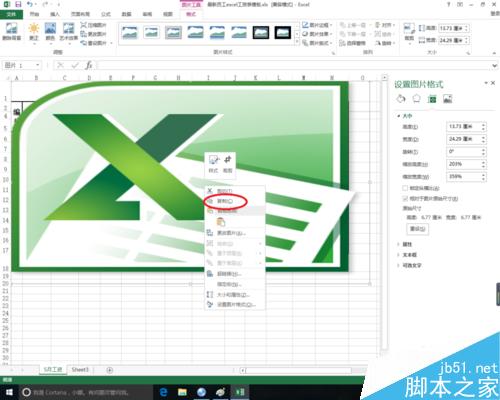Click the Selection Pane button
The width and height of the screenshot is (500, 400).
[352, 43]
